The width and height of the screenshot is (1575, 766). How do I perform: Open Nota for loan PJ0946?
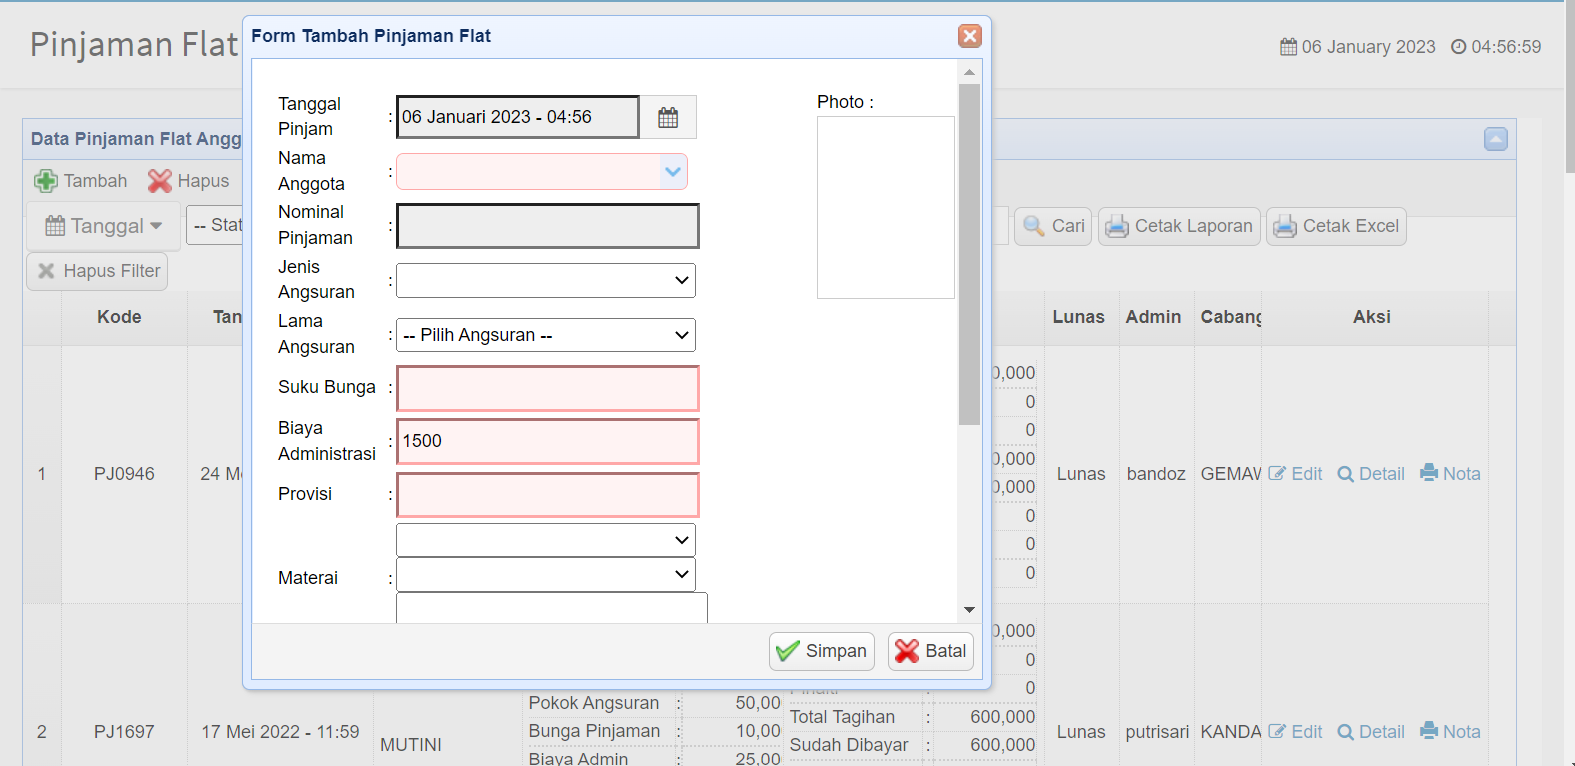click(x=1450, y=474)
